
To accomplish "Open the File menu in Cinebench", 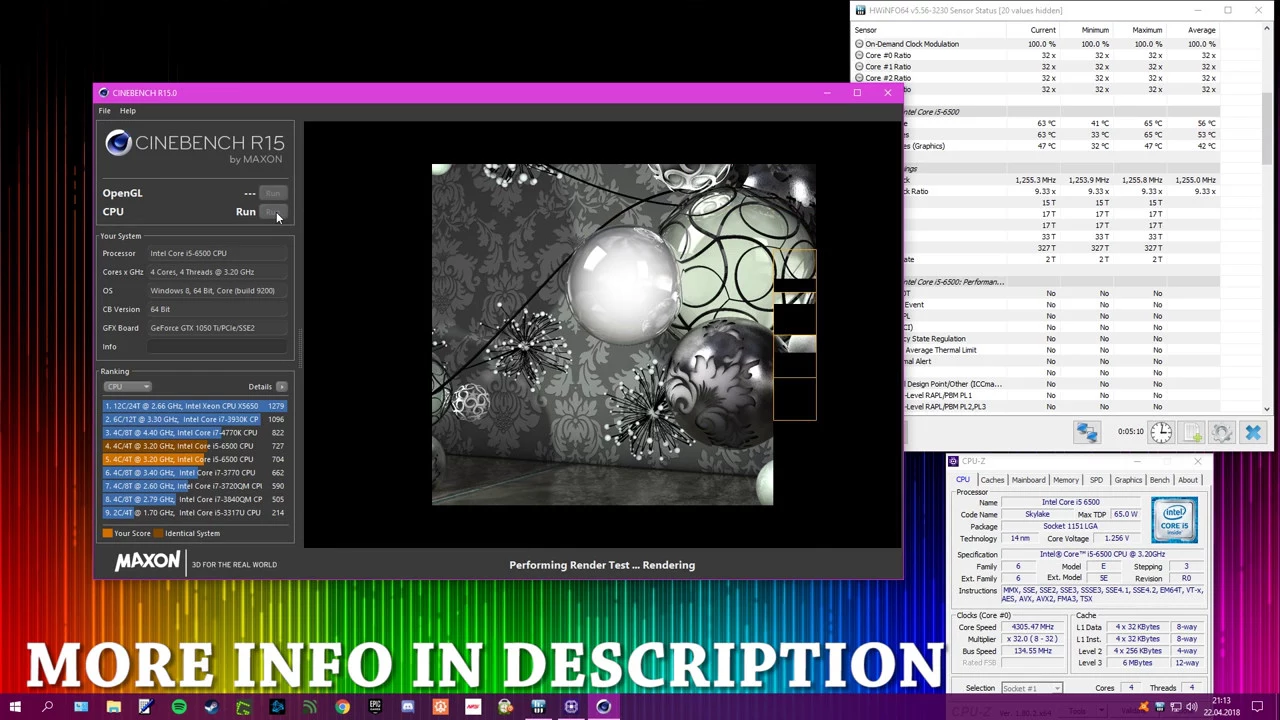I will tap(104, 110).
